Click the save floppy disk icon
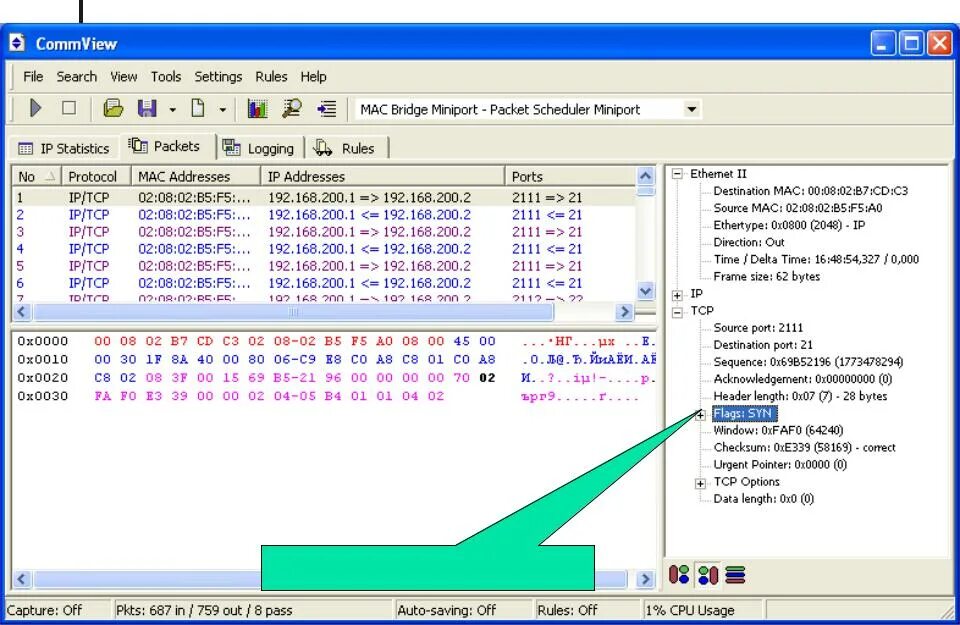Viewport: 960px width, 625px height. (147, 108)
